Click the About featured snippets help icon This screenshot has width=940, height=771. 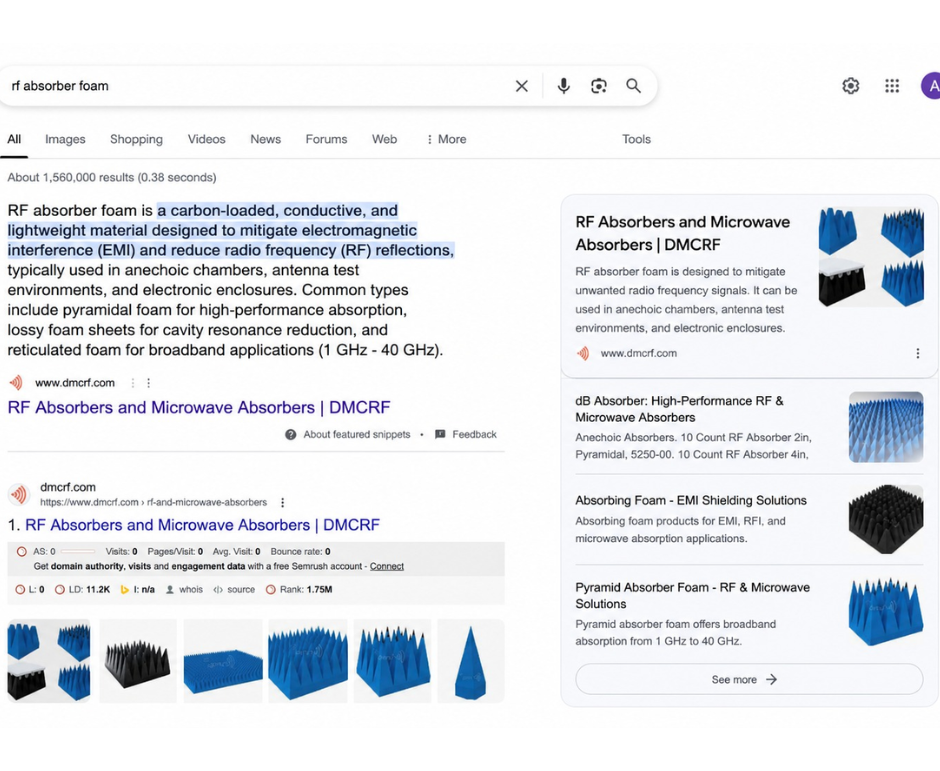tap(290, 435)
